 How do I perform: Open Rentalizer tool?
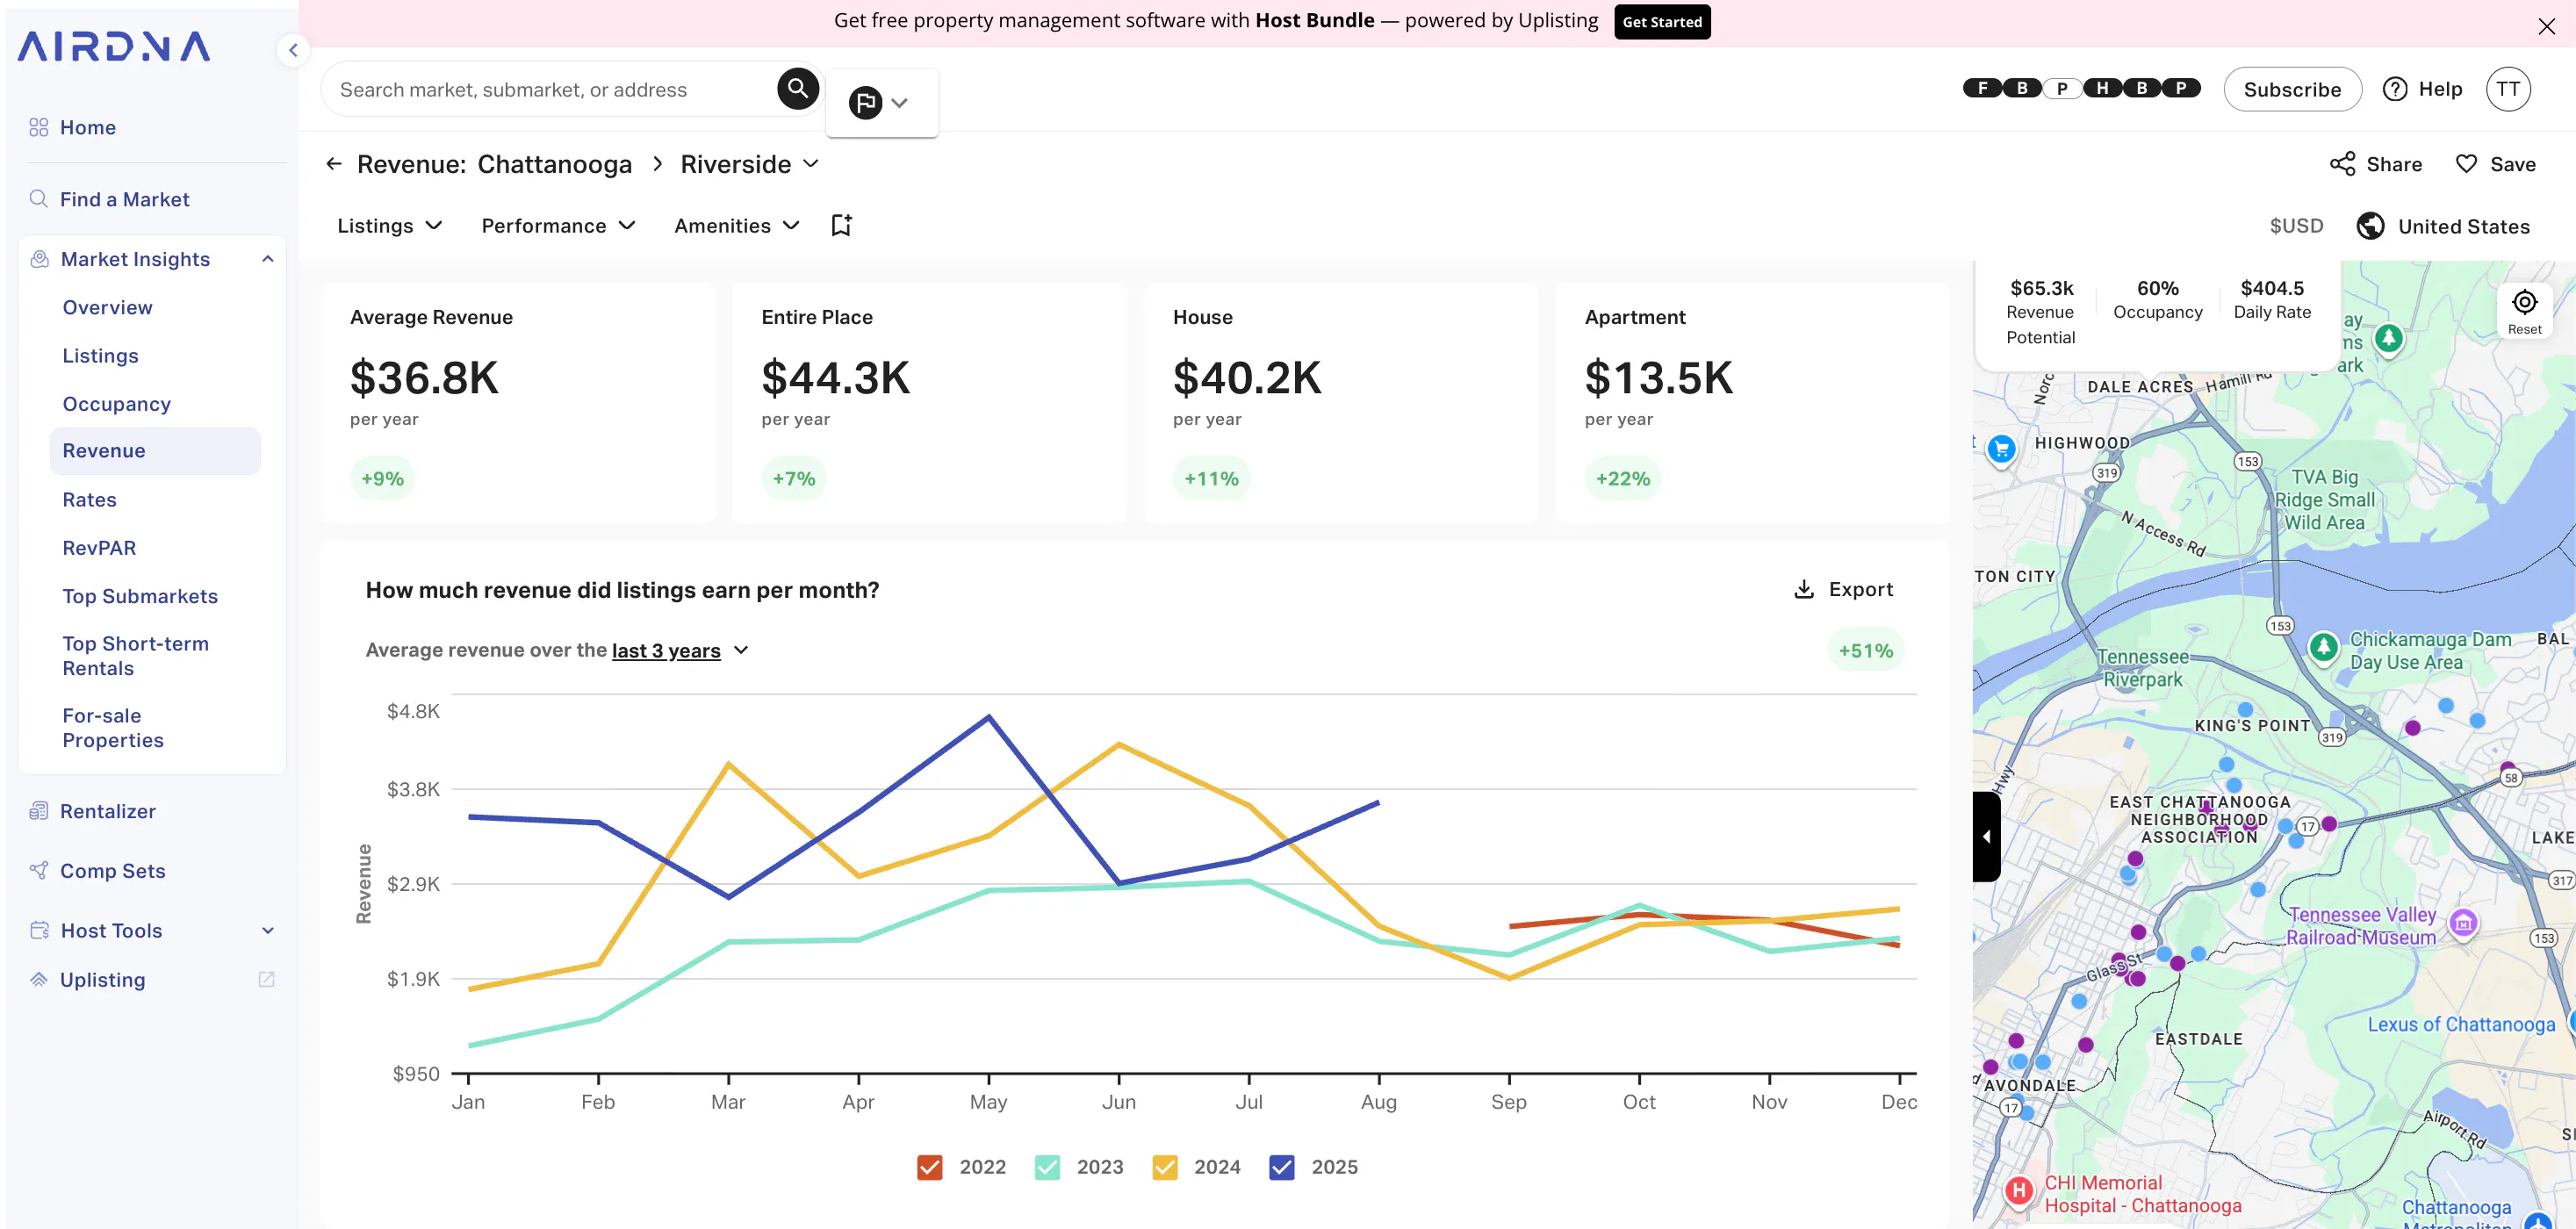click(107, 811)
